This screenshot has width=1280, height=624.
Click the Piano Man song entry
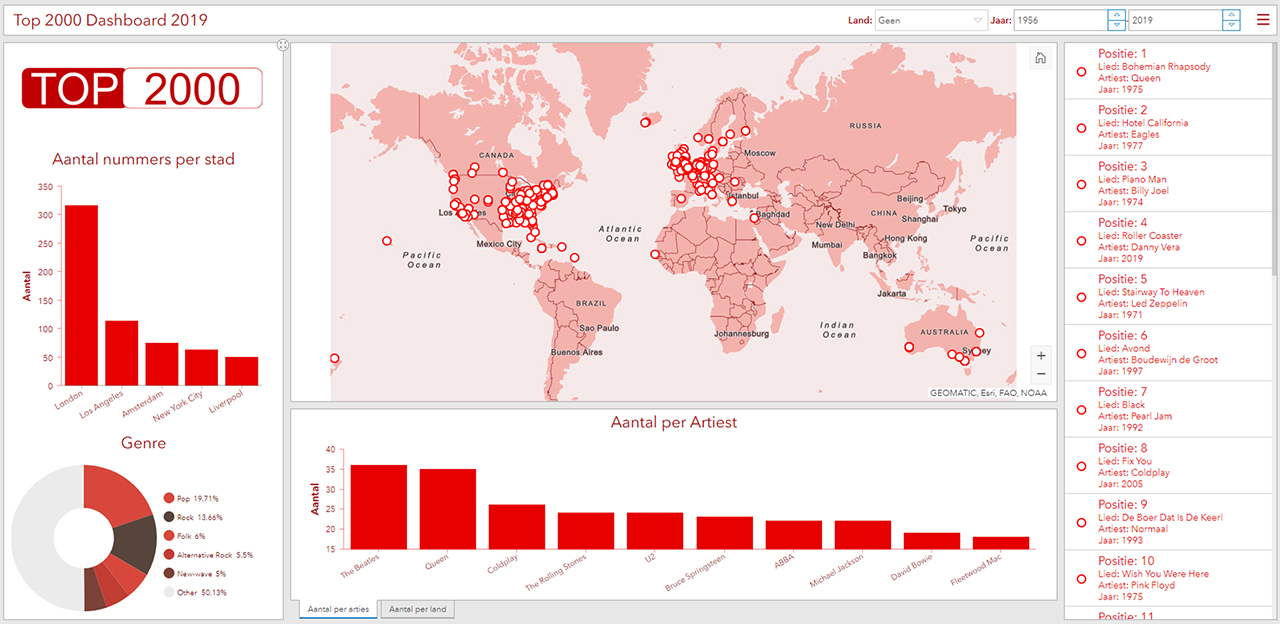point(1167,184)
